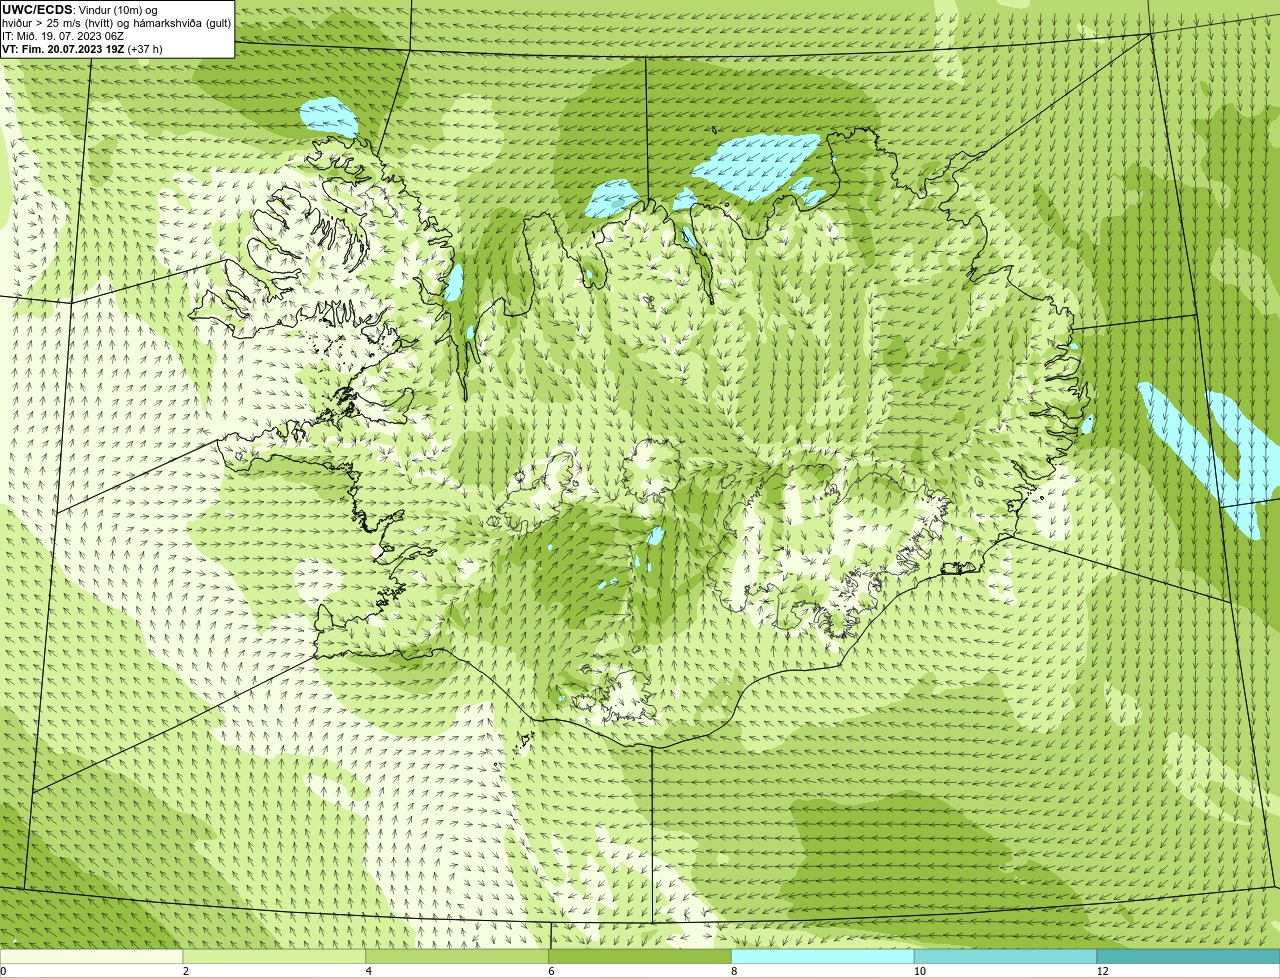Viewport: 1280px width, 978px height.
Task: Click the '2' scale label
Action: (x=186, y=971)
